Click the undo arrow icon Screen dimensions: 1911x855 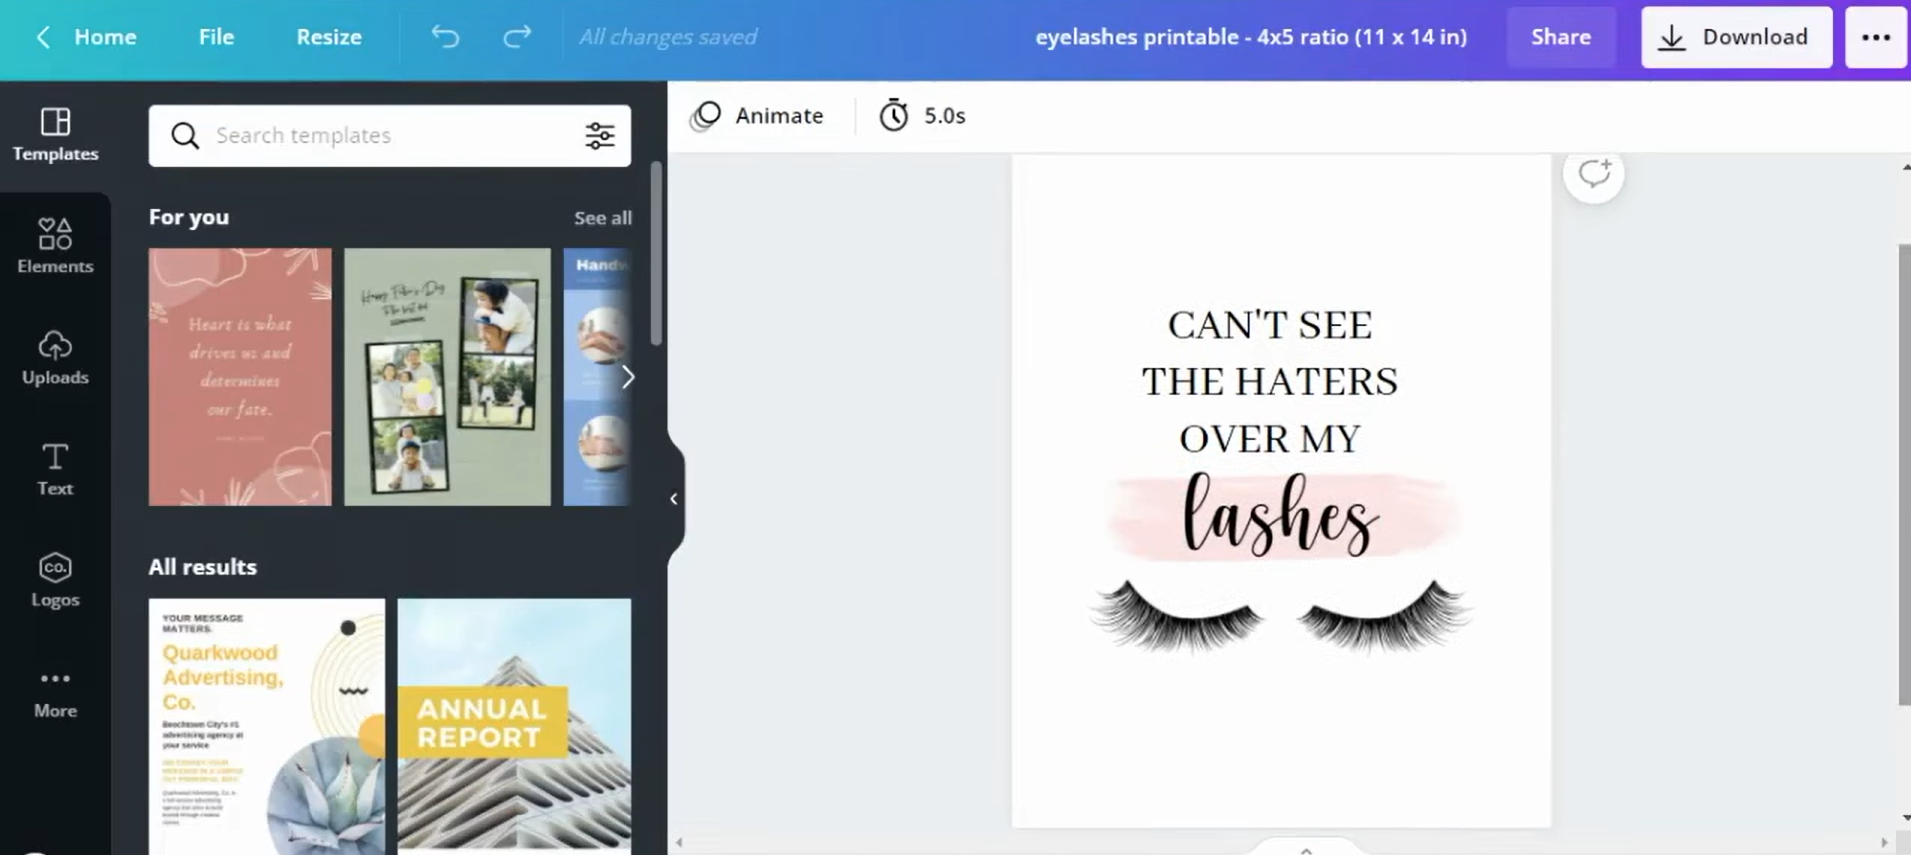(x=445, y=37)
